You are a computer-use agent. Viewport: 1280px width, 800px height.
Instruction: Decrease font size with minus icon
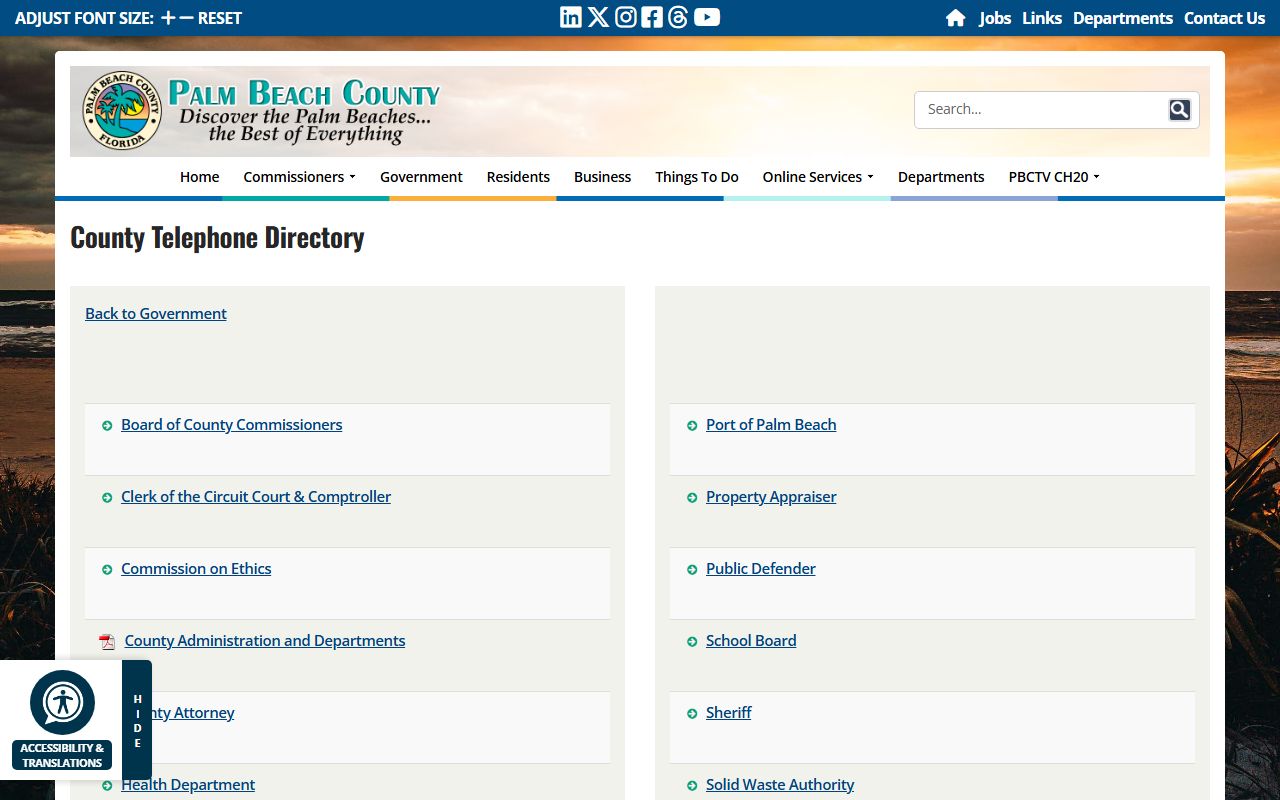pos(186,18)
